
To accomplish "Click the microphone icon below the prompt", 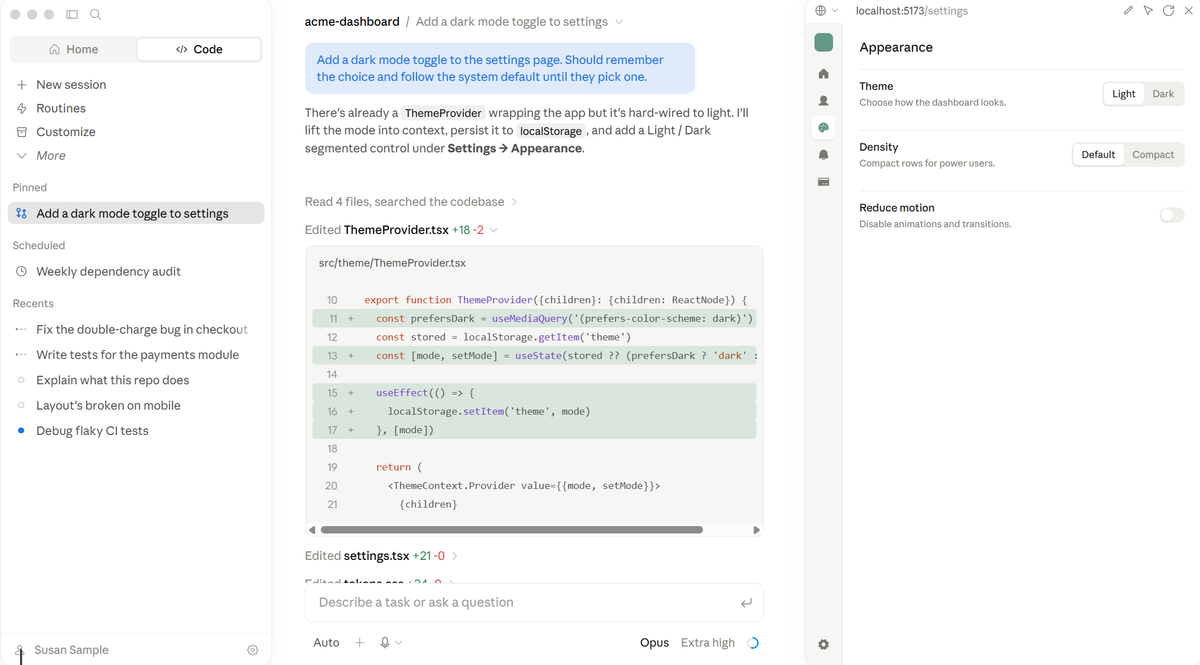I will coord(385,643).
